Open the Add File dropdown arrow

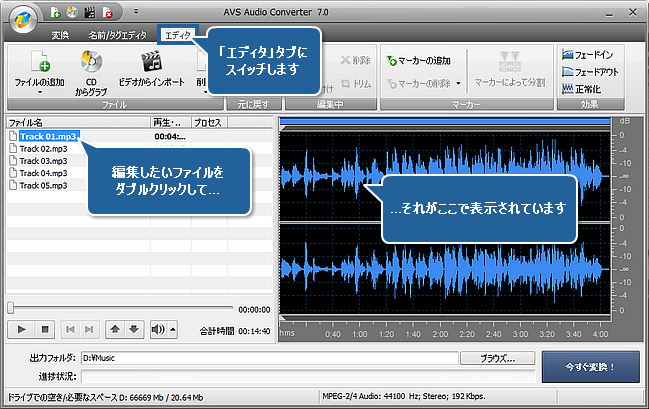pos(40,91)
